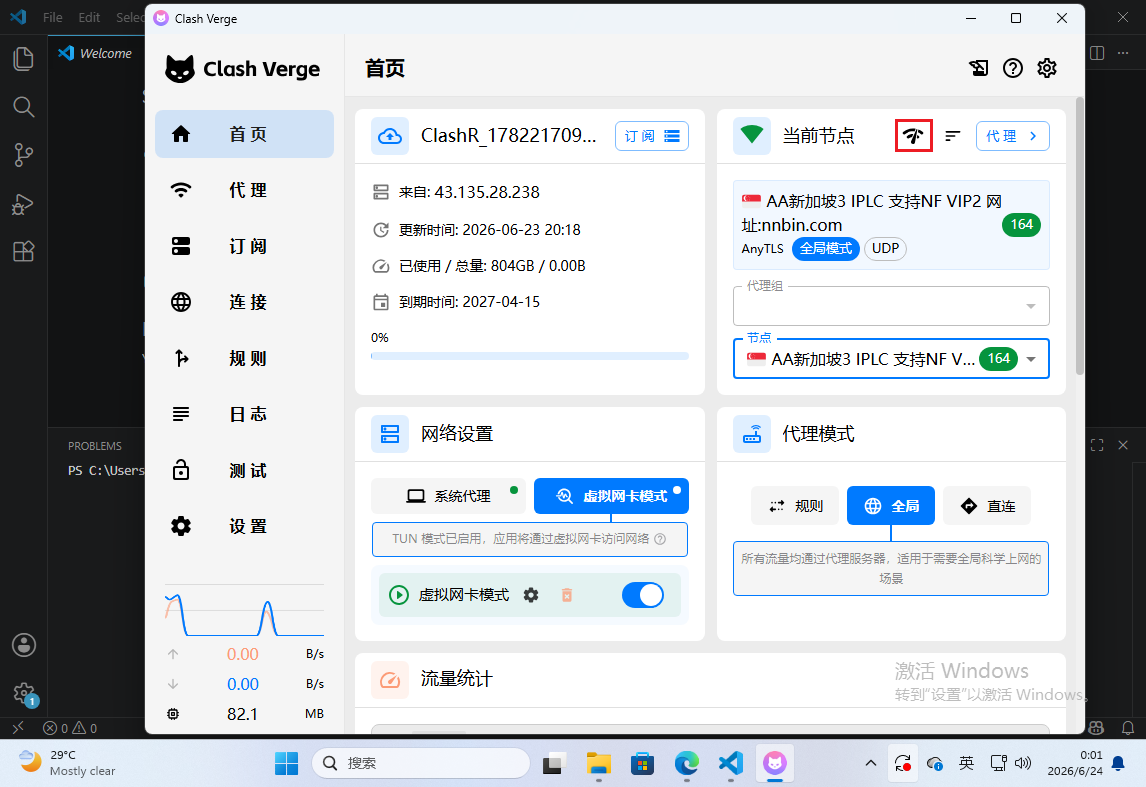1146x787 pixels.
Task: Click the lightweight mode icon in header
Action: [979, 68]
